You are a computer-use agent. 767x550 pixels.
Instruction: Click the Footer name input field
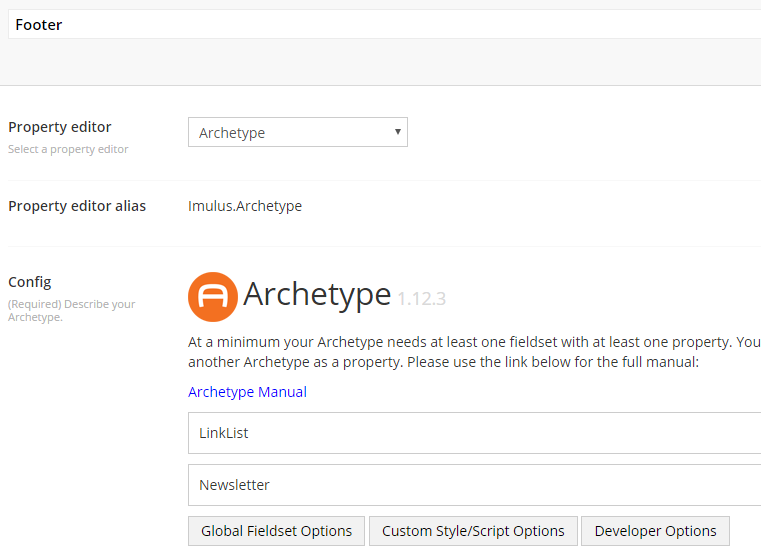pyautogui.click(x=386, y=24)
